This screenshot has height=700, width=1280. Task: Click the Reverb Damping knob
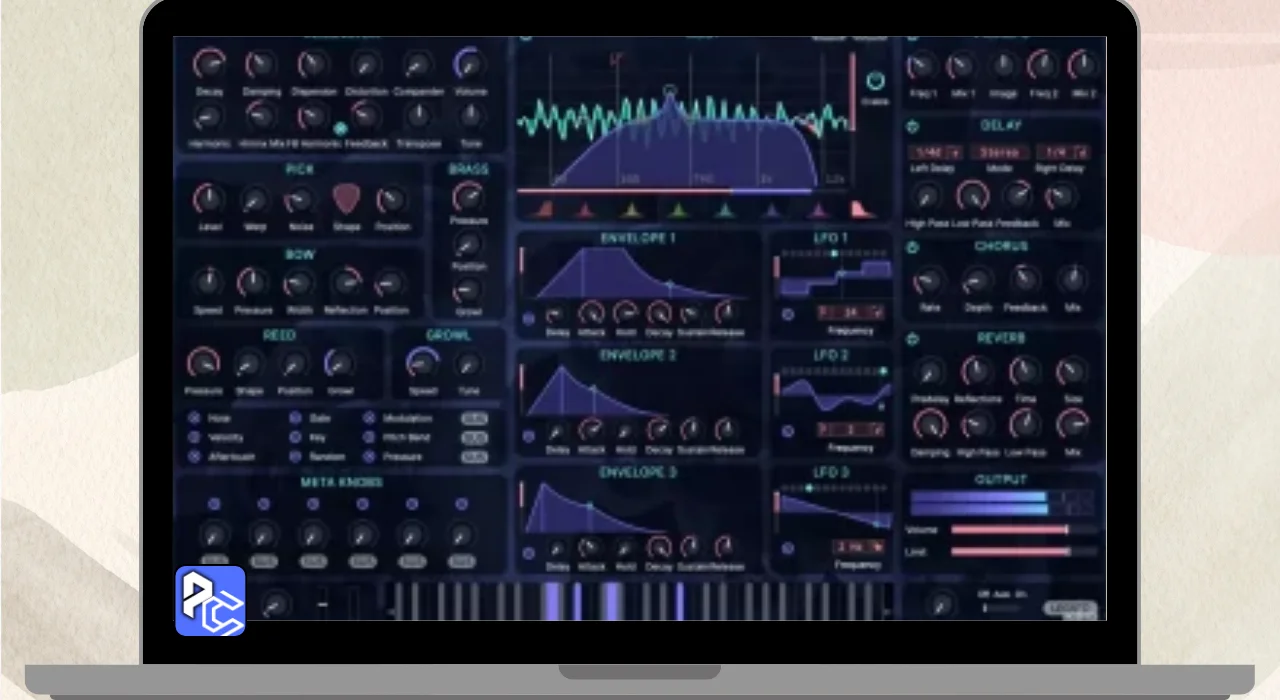(930, 426)
